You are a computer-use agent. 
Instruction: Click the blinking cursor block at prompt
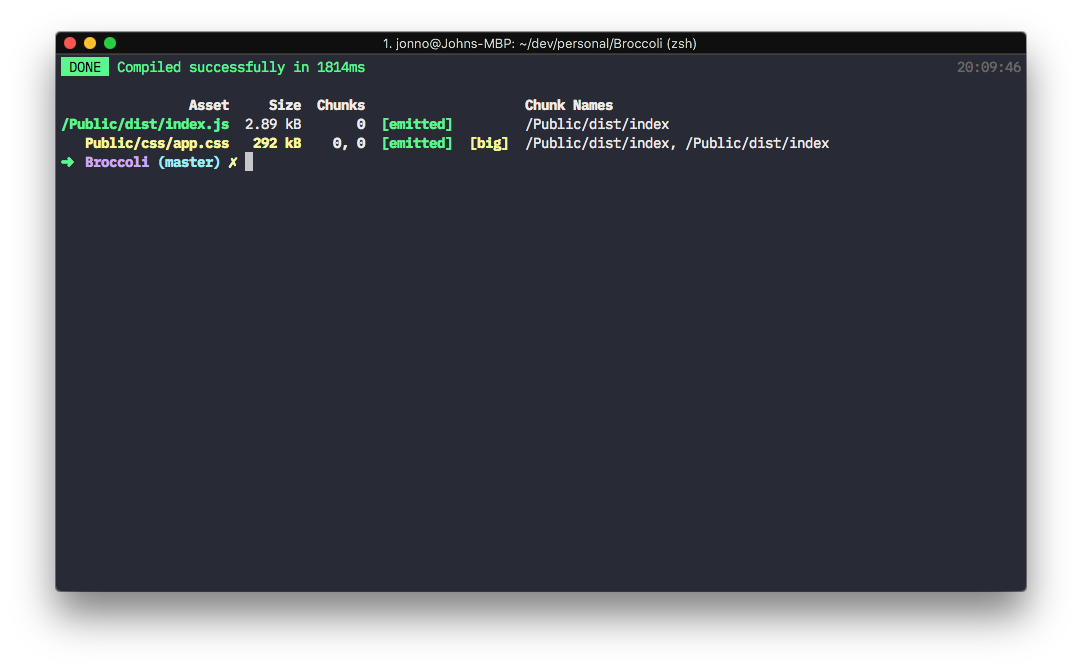point(247,161)
